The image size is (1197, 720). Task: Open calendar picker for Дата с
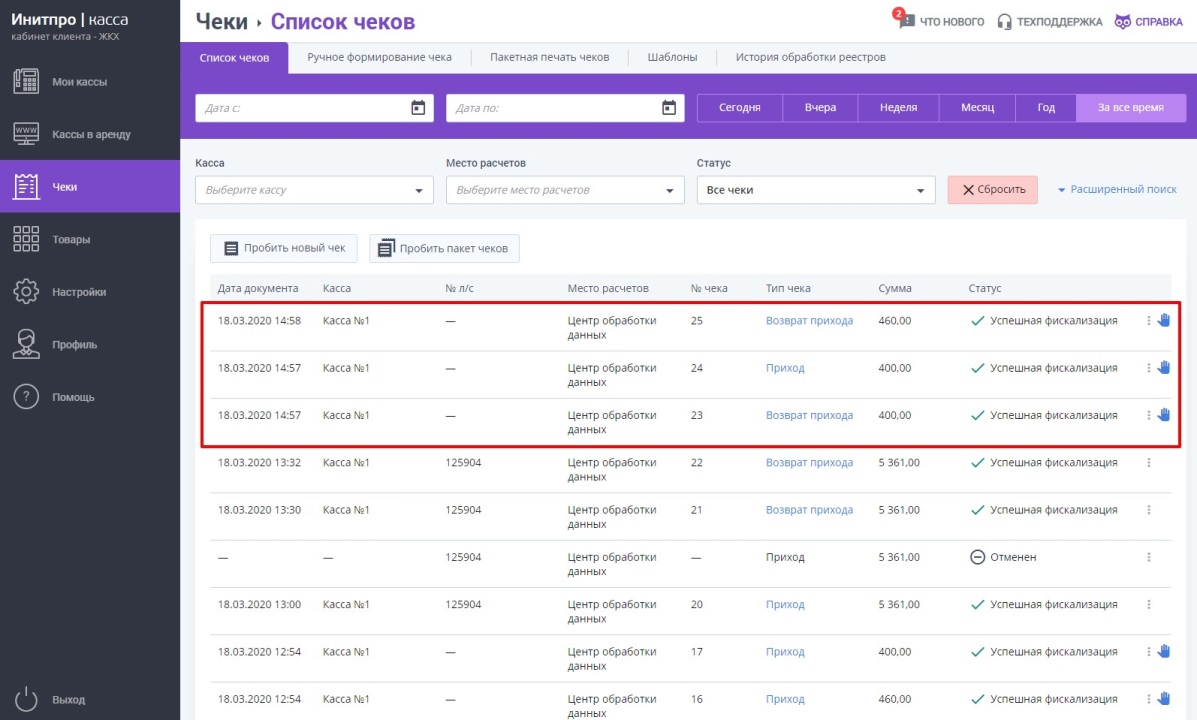click(418, 108)
